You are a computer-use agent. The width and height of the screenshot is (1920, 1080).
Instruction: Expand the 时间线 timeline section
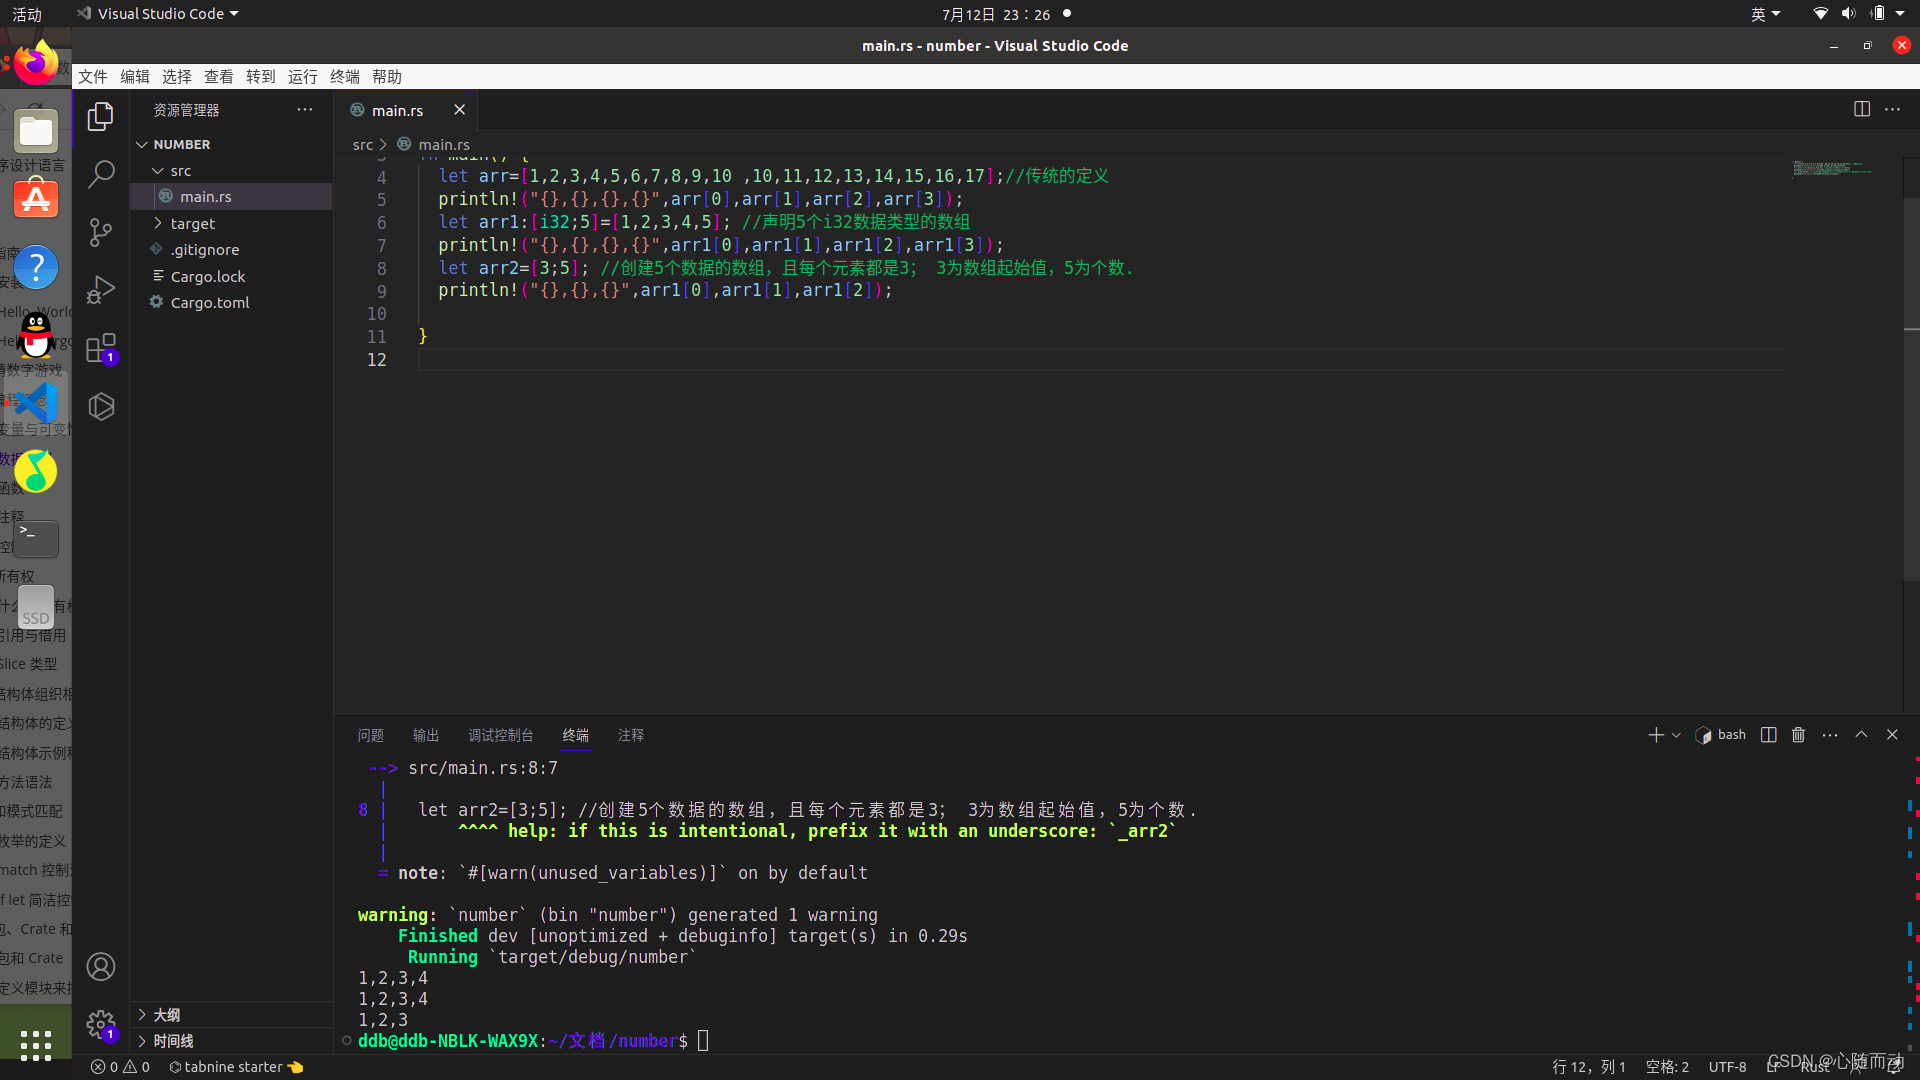(x=231, y=1041)
